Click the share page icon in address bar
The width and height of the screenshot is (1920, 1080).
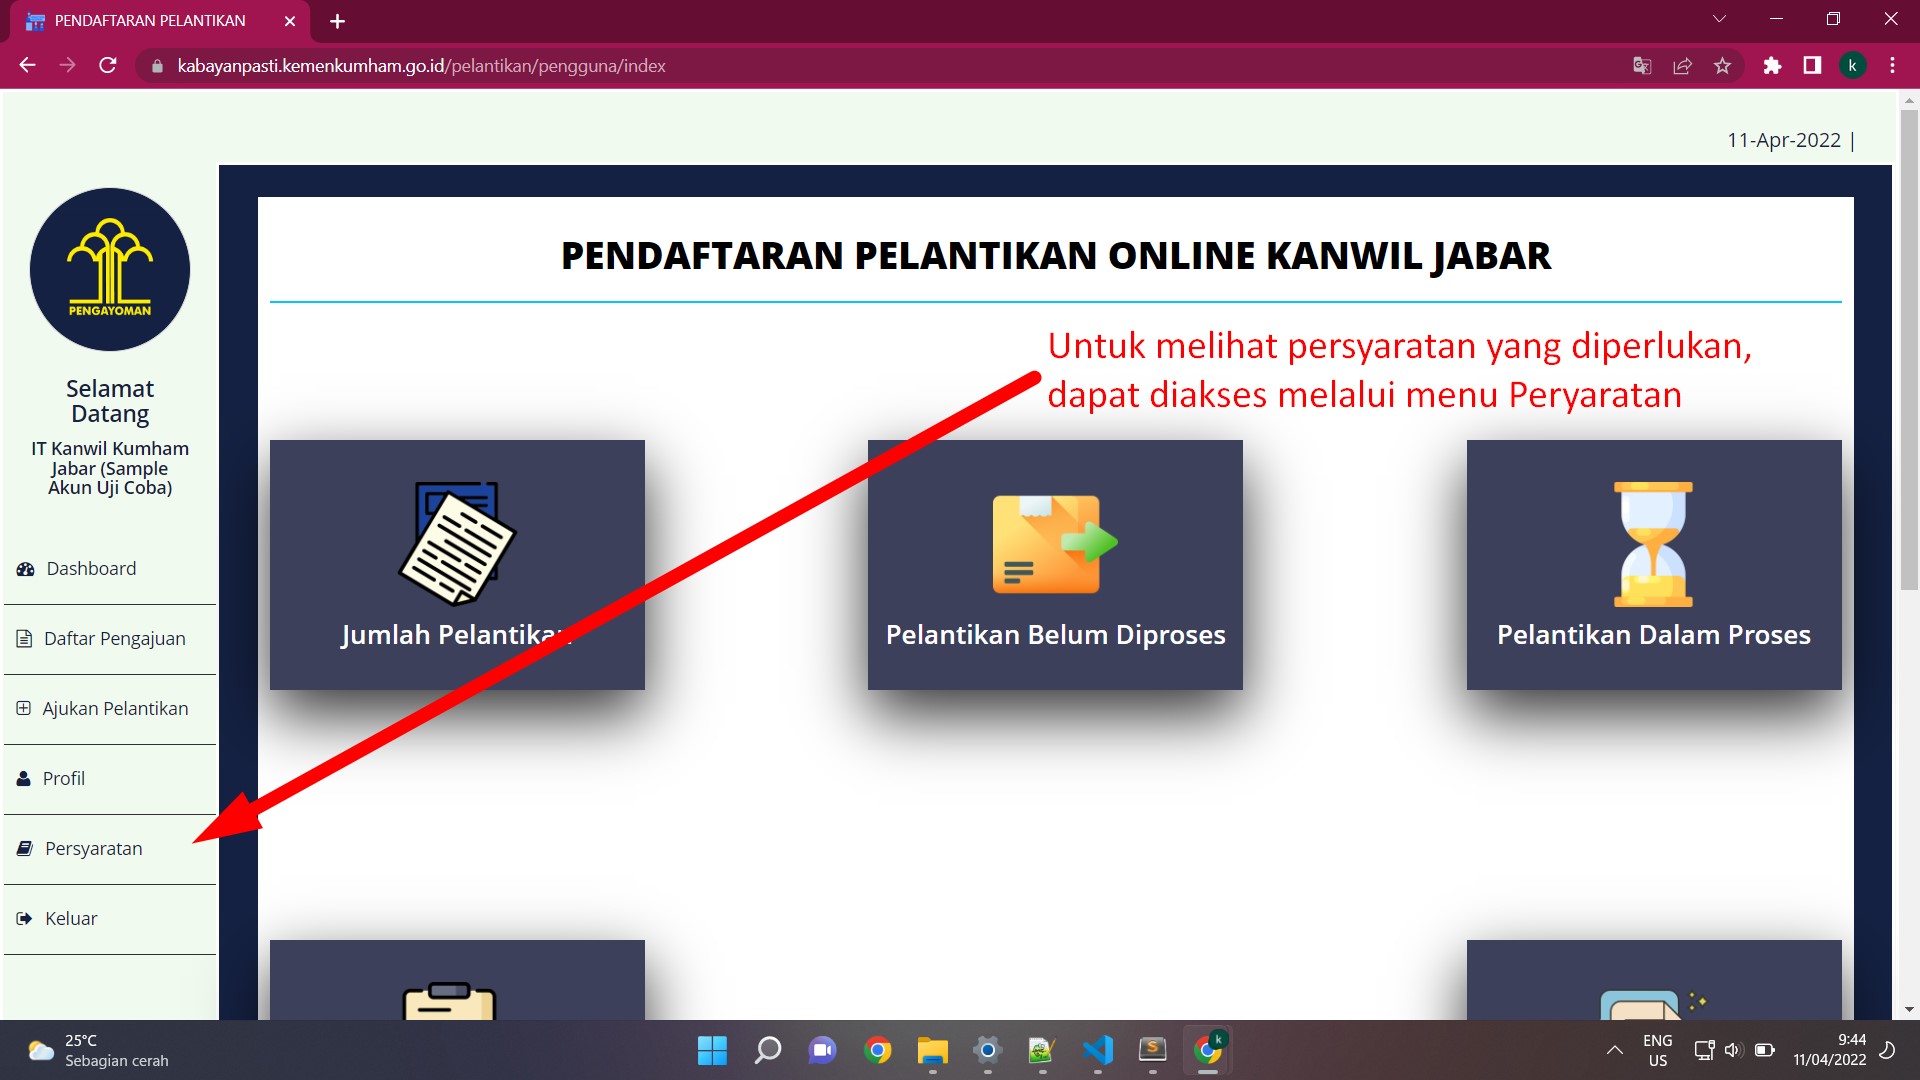(1682, 66)
